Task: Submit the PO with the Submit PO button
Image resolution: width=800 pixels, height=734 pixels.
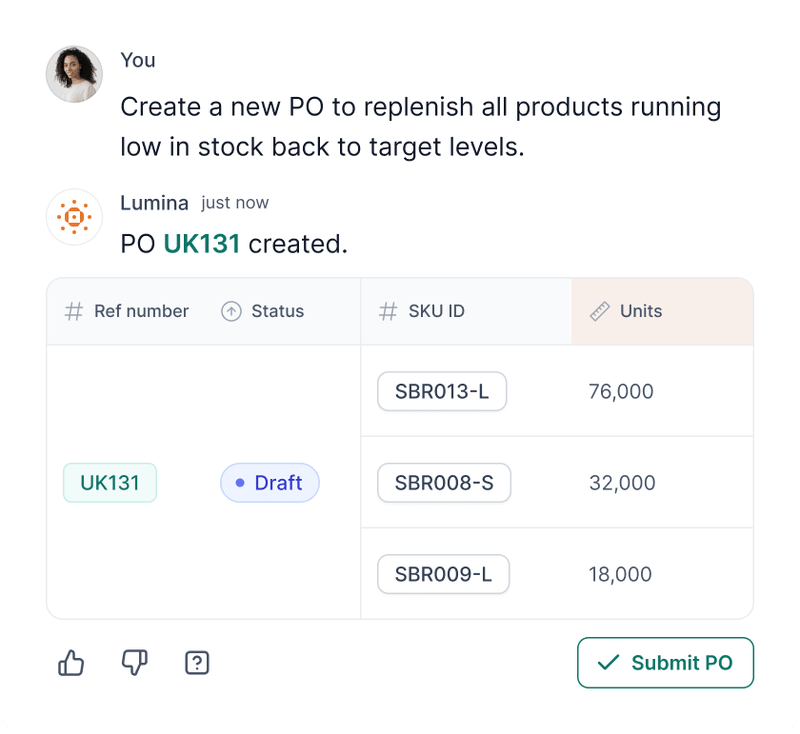Action: click(x=665, y=662)
